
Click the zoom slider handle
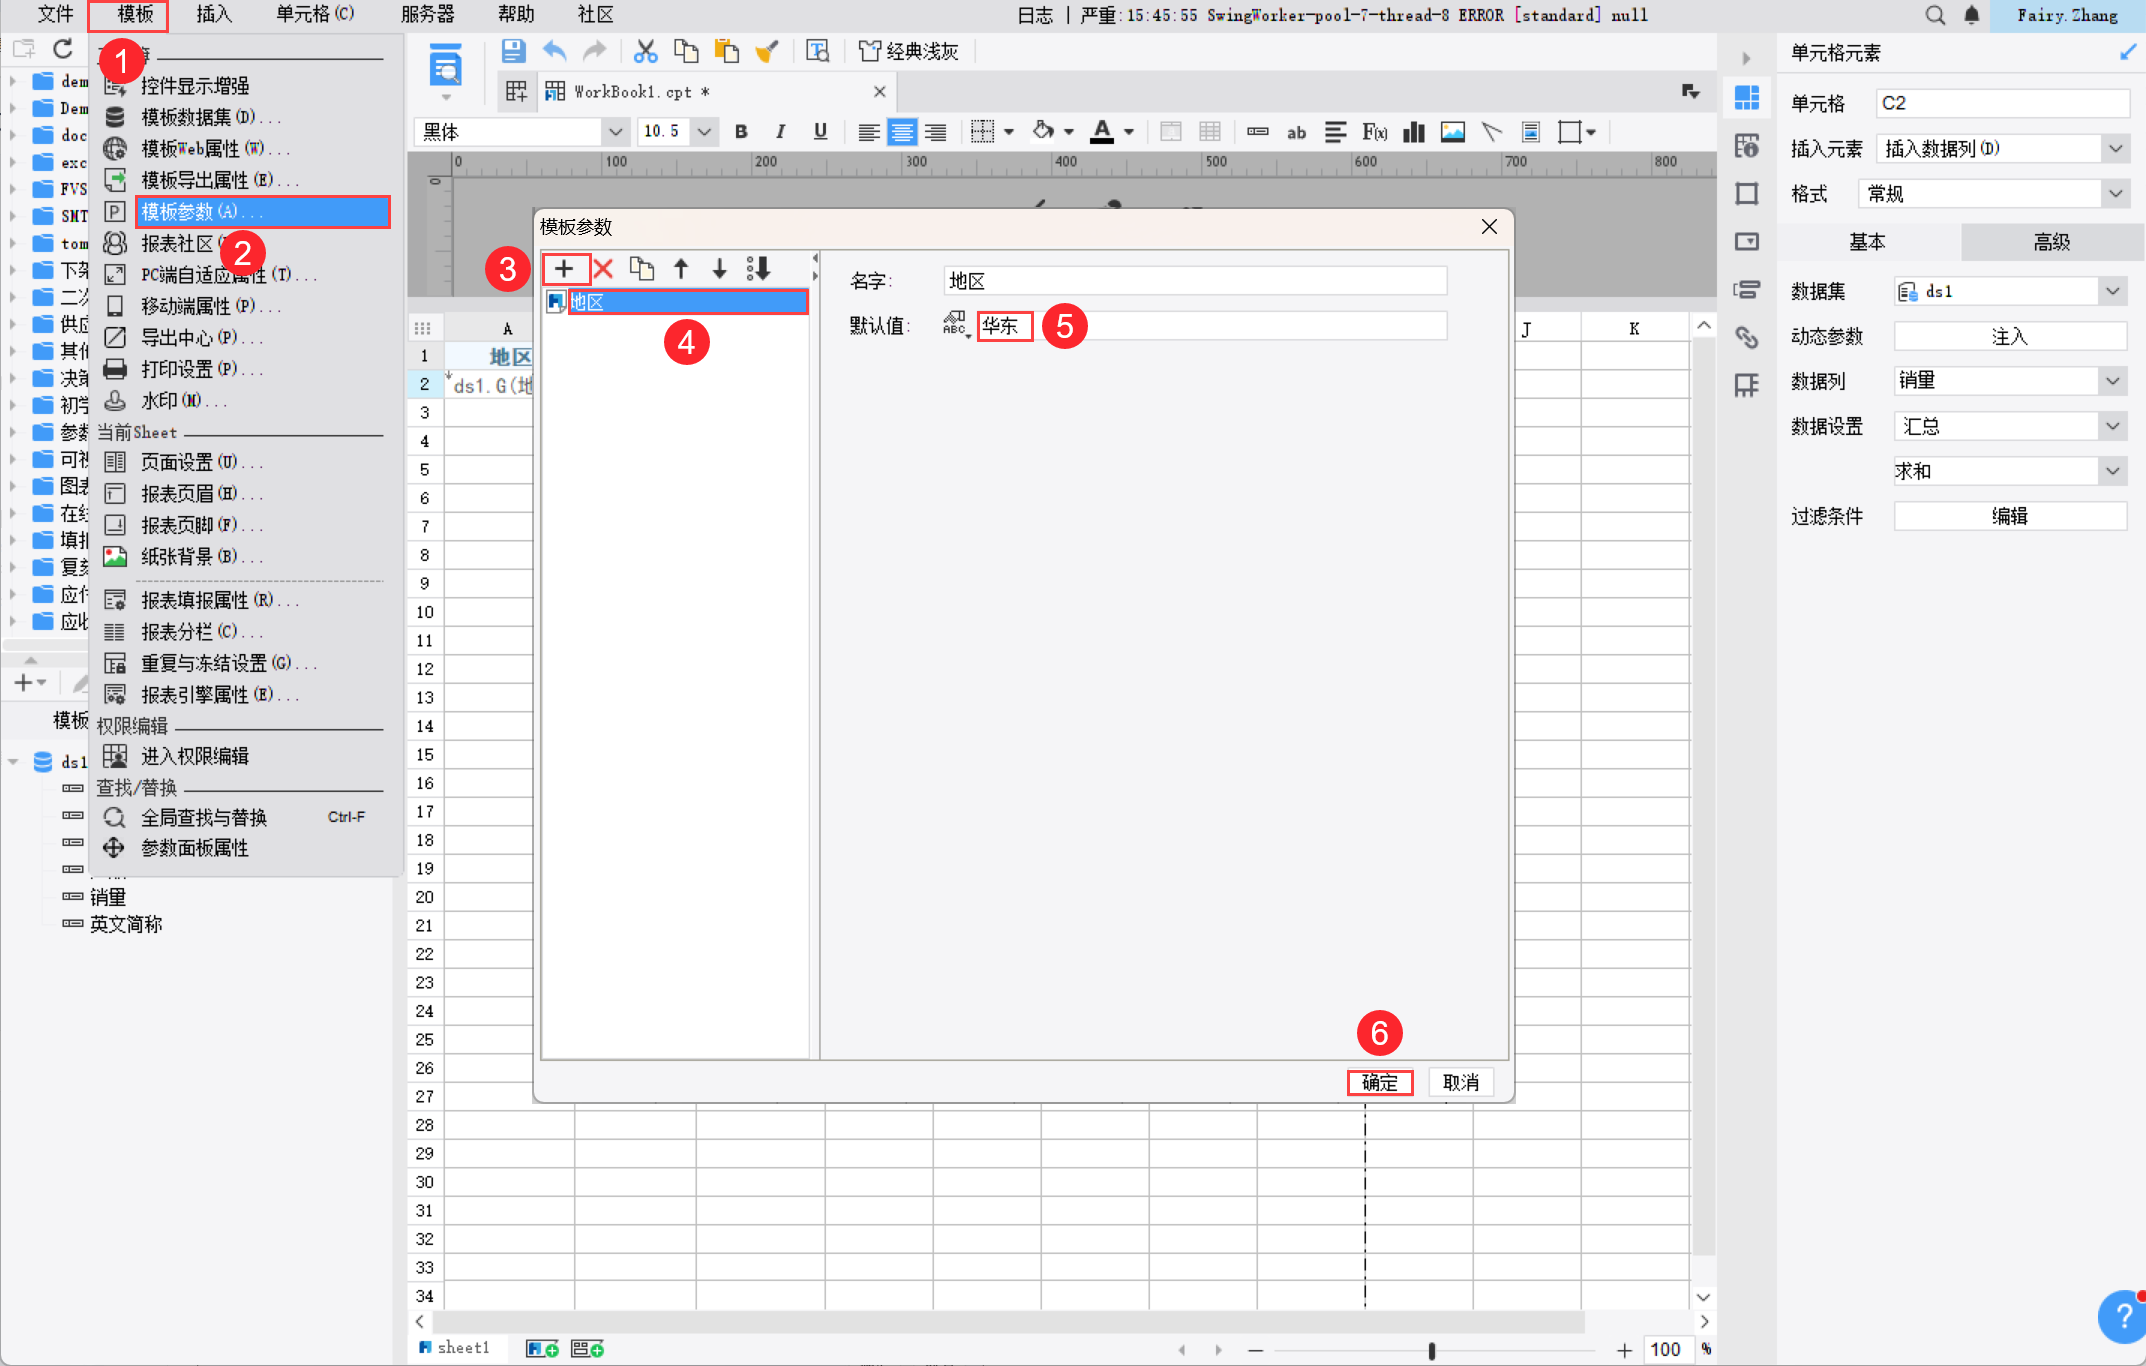[x=1432, y=1350]
